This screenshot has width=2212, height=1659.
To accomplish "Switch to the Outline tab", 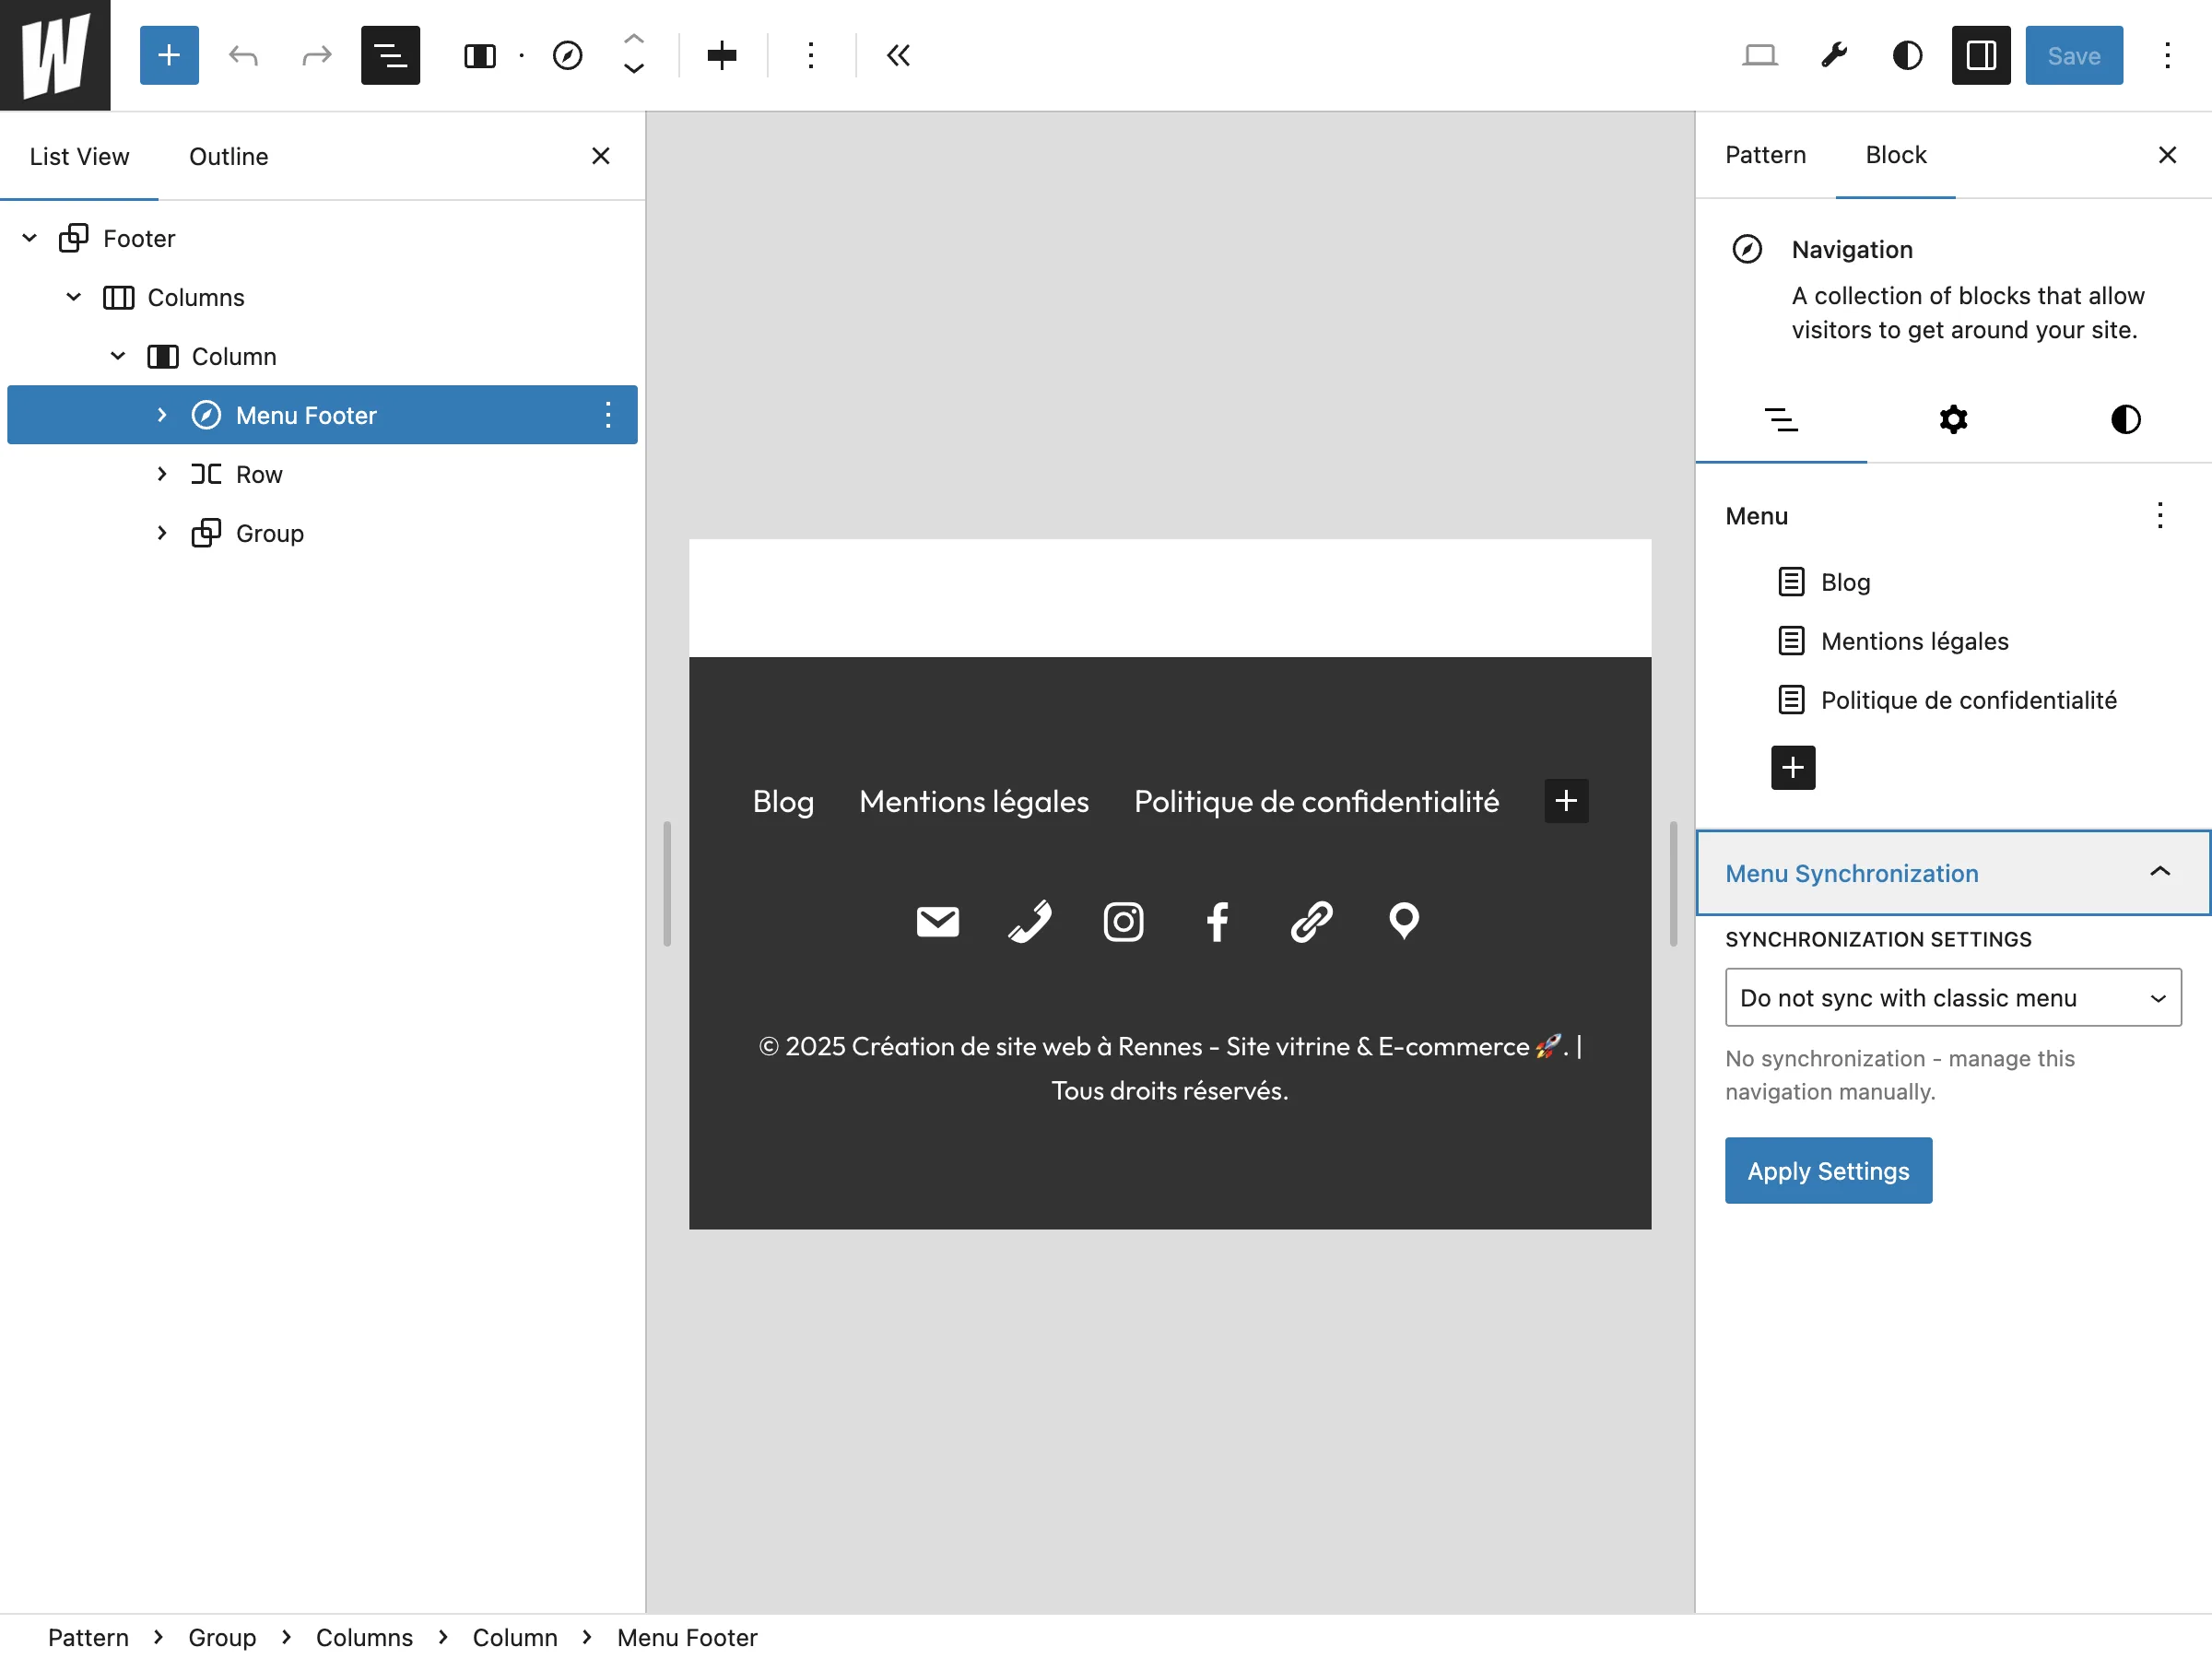I will (228, 156).
